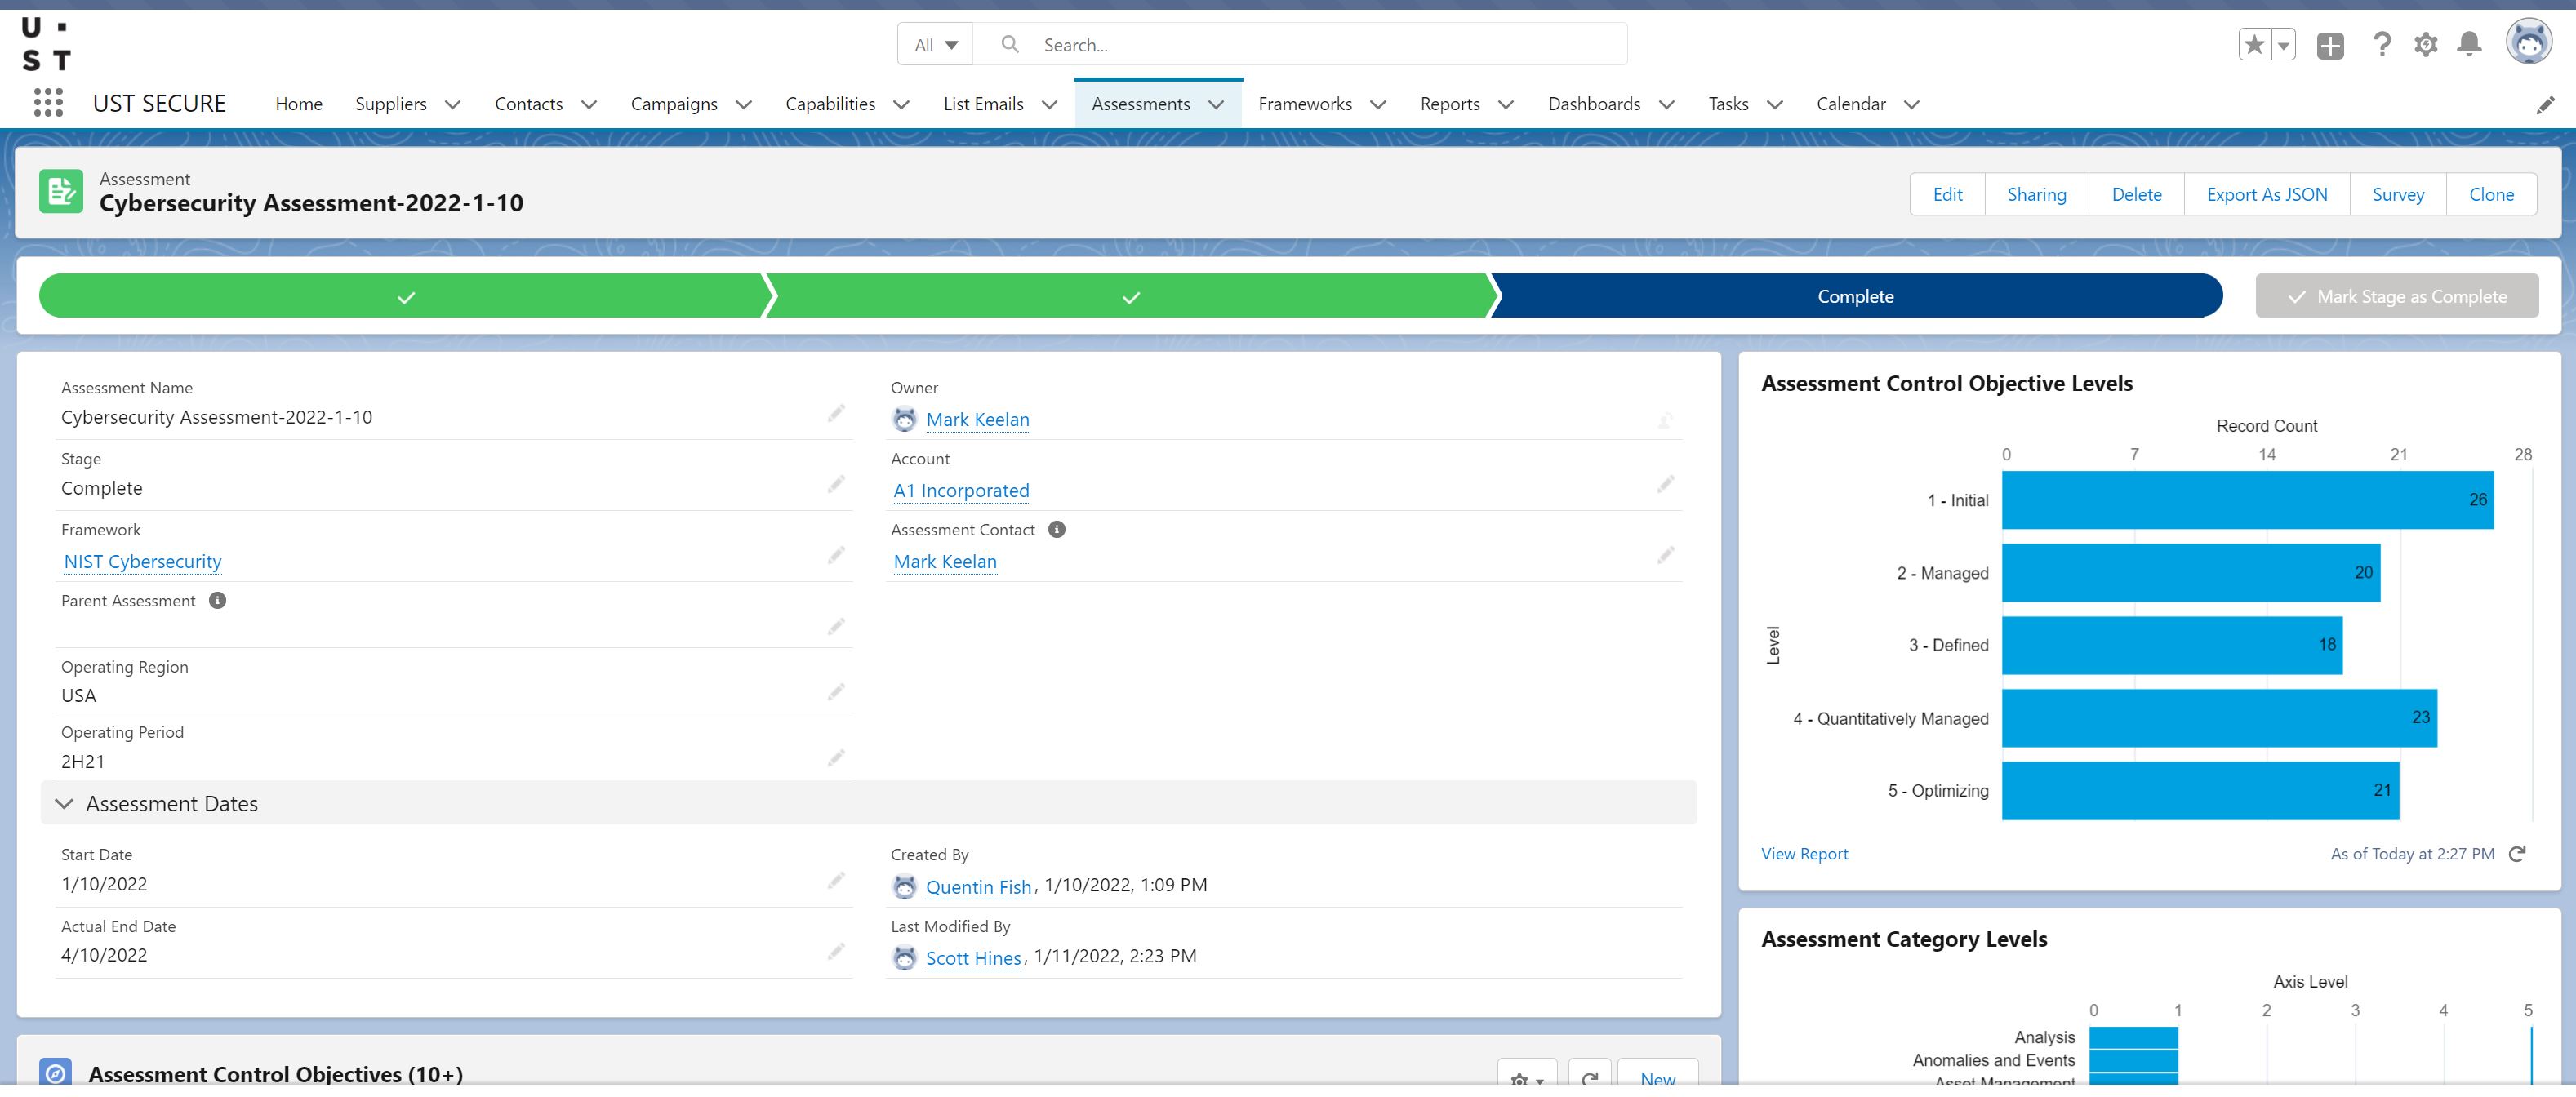The image size is (2576, 1097).
Task: Edit the Operating Period pencil icon
Action: pyautogui.click(x=836, y=758)
